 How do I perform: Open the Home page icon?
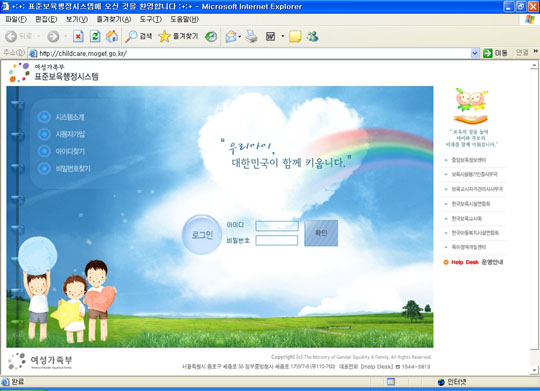pyautogui.click(x=112, y=36)
